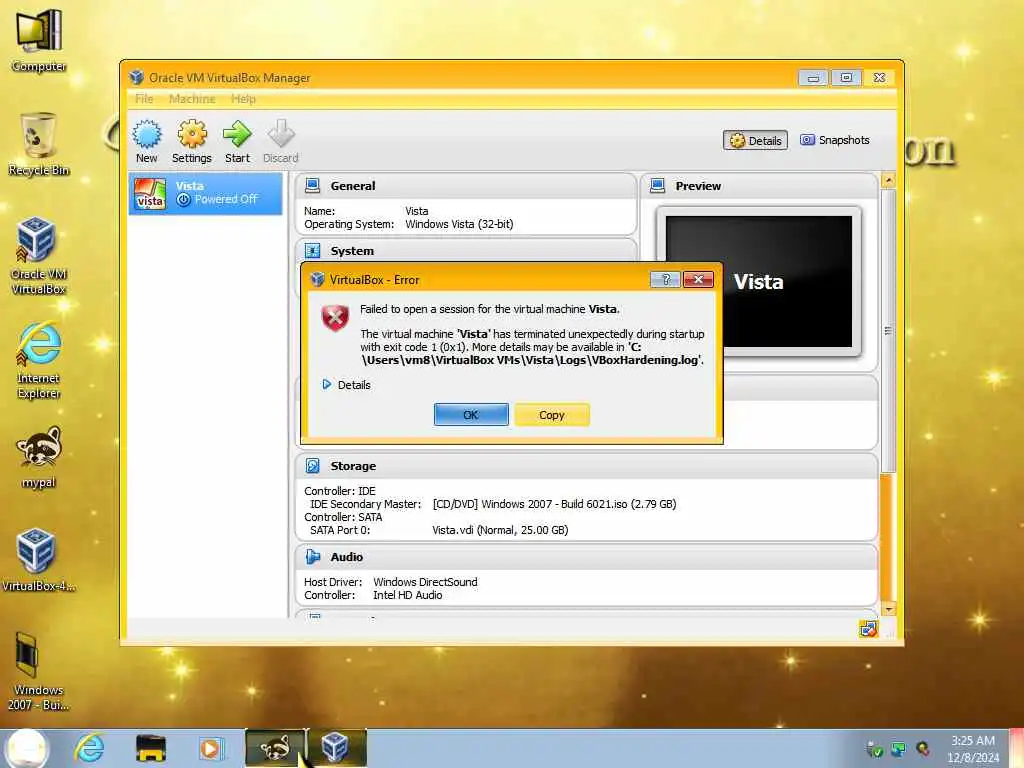Screen dimensions: 1024x768
Task: Select Oracle VM VirtualBox desktop shortcut
Action: 39,256
